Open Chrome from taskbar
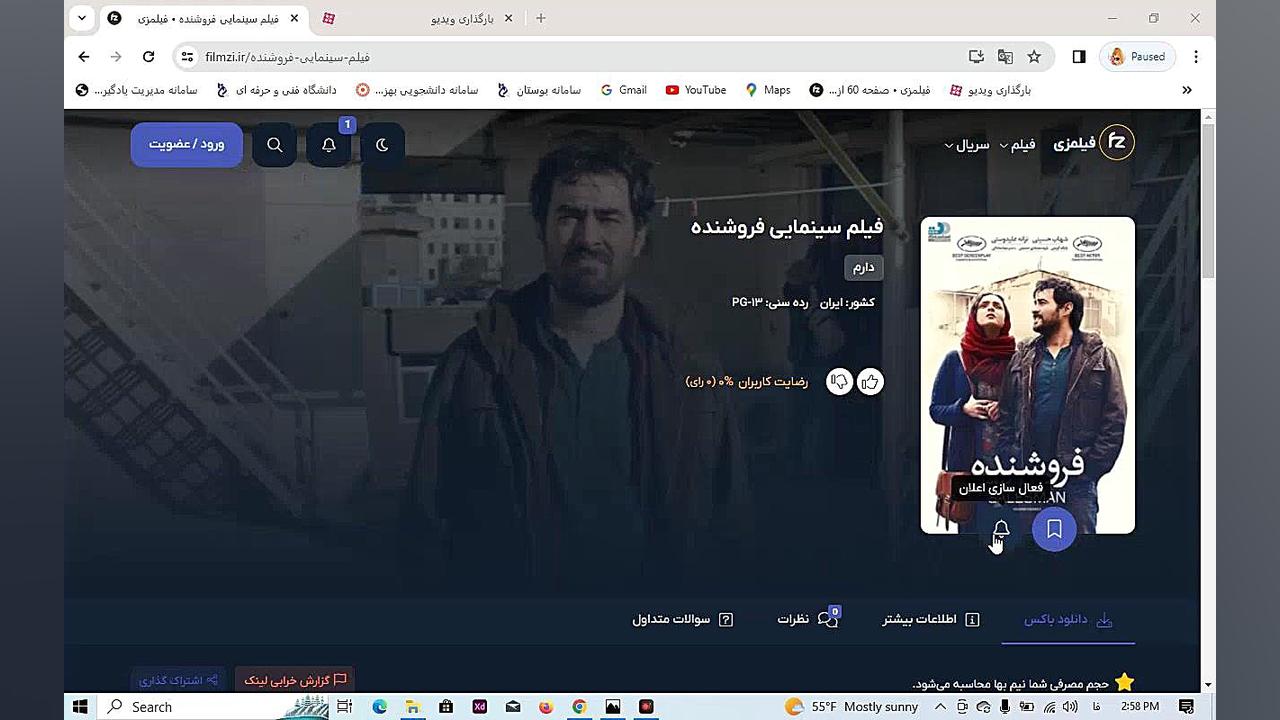The image size is (1280, 720). click(x=579, y=707)
